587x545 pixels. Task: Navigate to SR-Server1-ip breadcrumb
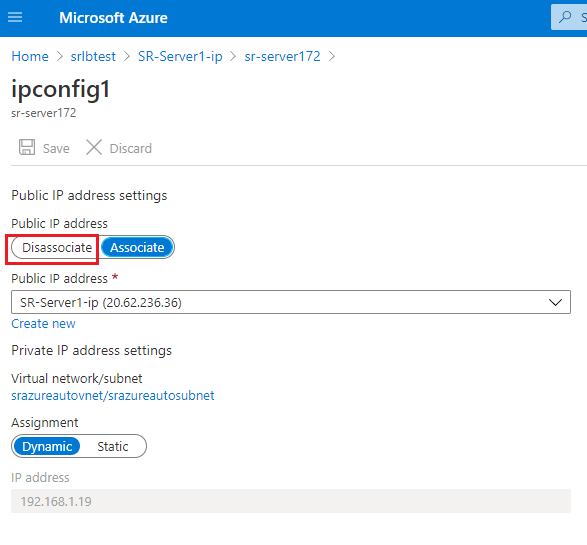click(180, 57)
